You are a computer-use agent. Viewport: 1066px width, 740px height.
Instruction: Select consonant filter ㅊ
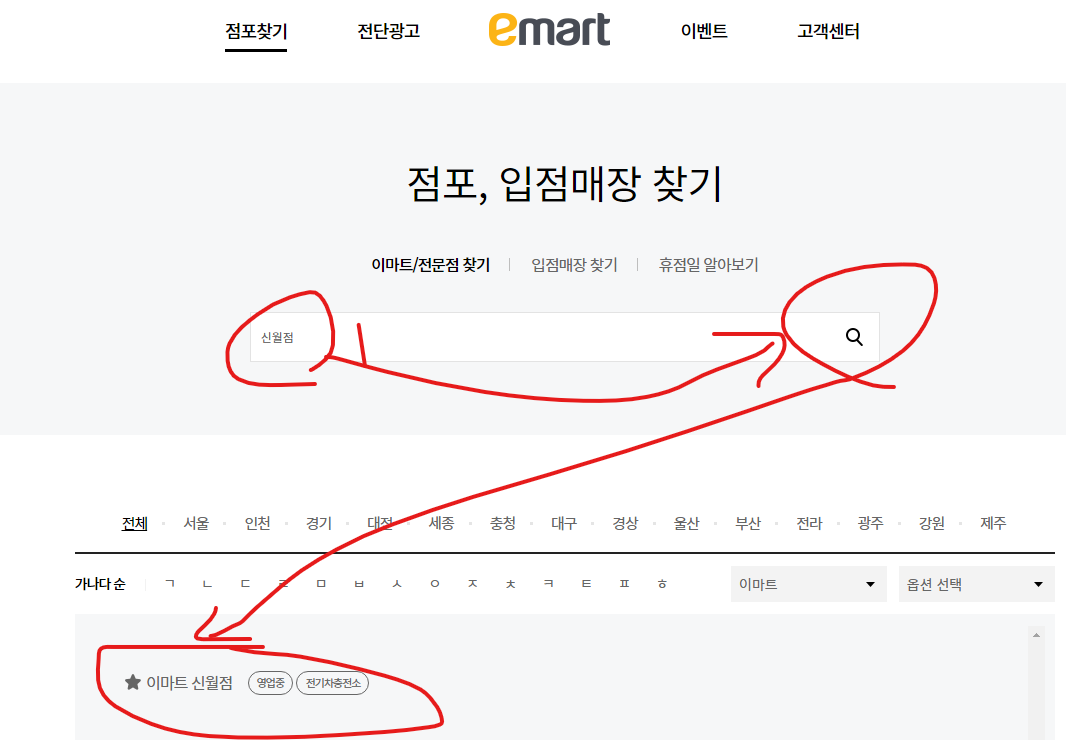click(x=511, y=584)
